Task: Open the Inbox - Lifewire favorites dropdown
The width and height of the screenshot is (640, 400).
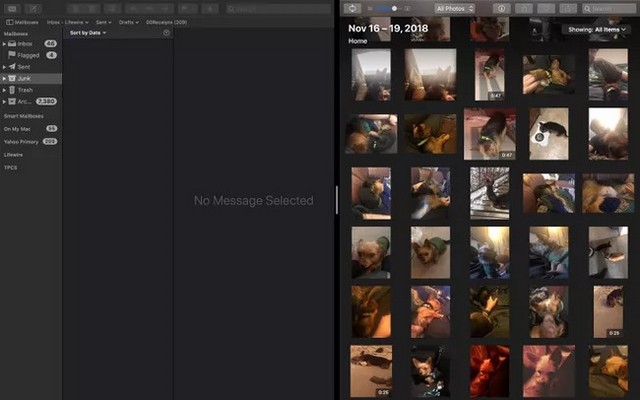Action: coord(67,22)
